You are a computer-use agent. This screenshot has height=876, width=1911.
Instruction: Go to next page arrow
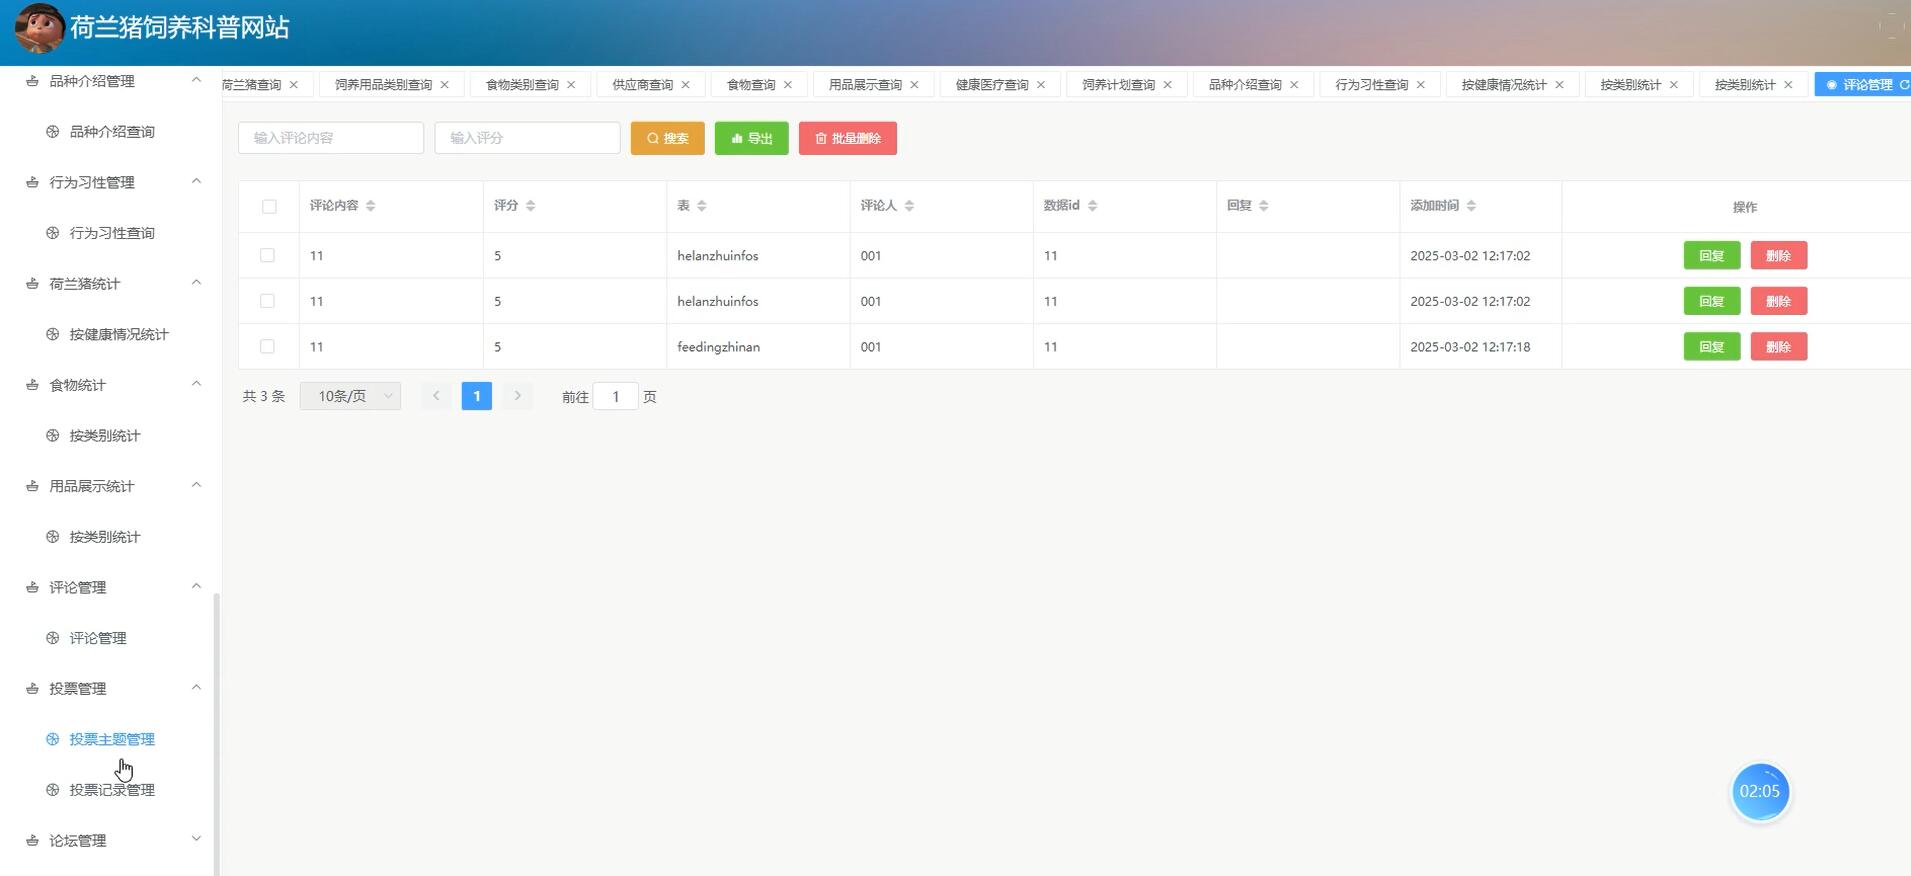coord(517,396)
